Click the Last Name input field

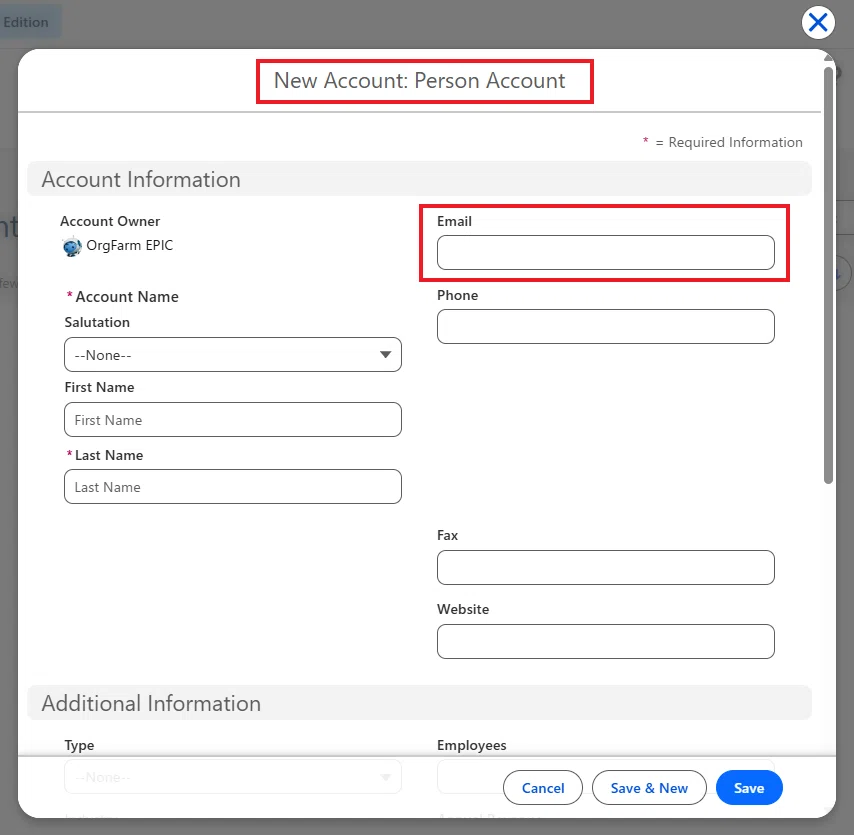[x=233, y=486]
